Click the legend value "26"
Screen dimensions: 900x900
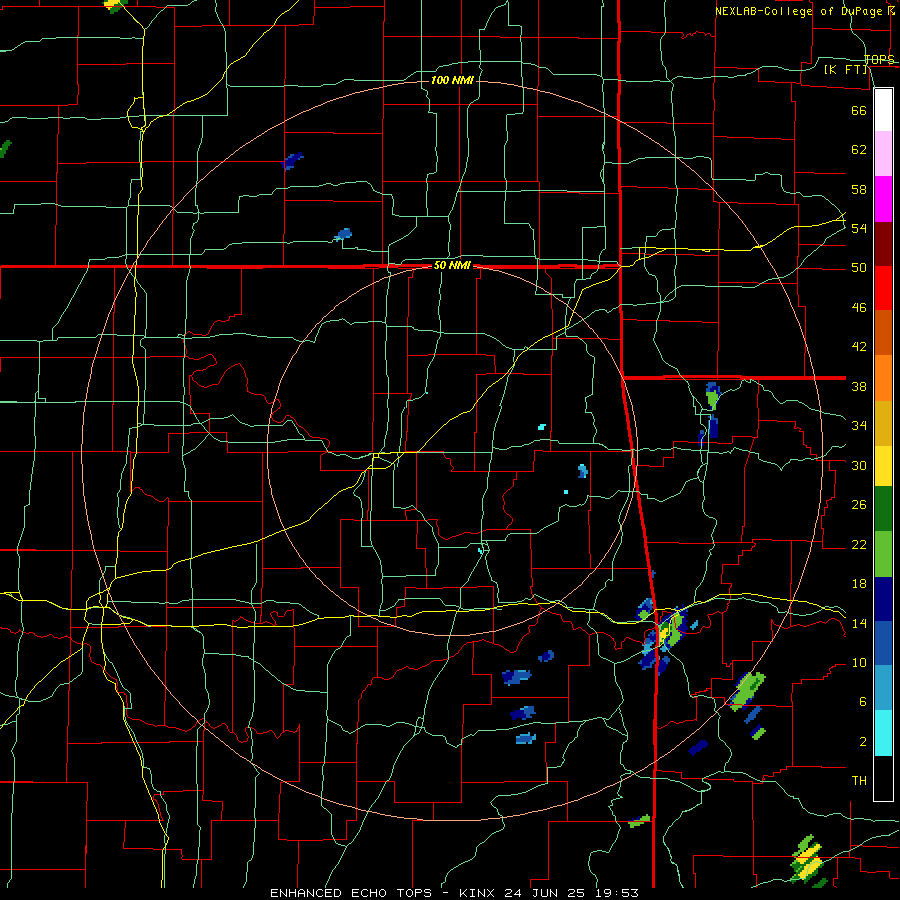pyautogui.click(x=859, y=505)
